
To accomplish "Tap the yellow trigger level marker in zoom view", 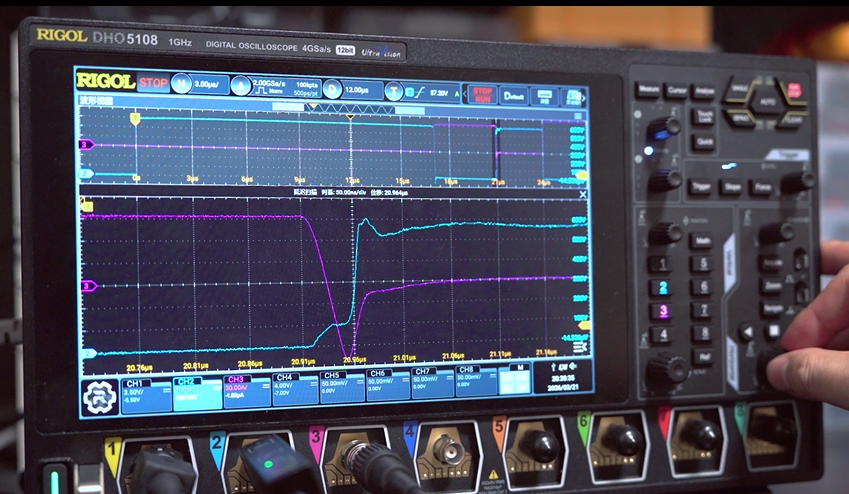I will tap(584, 326).
